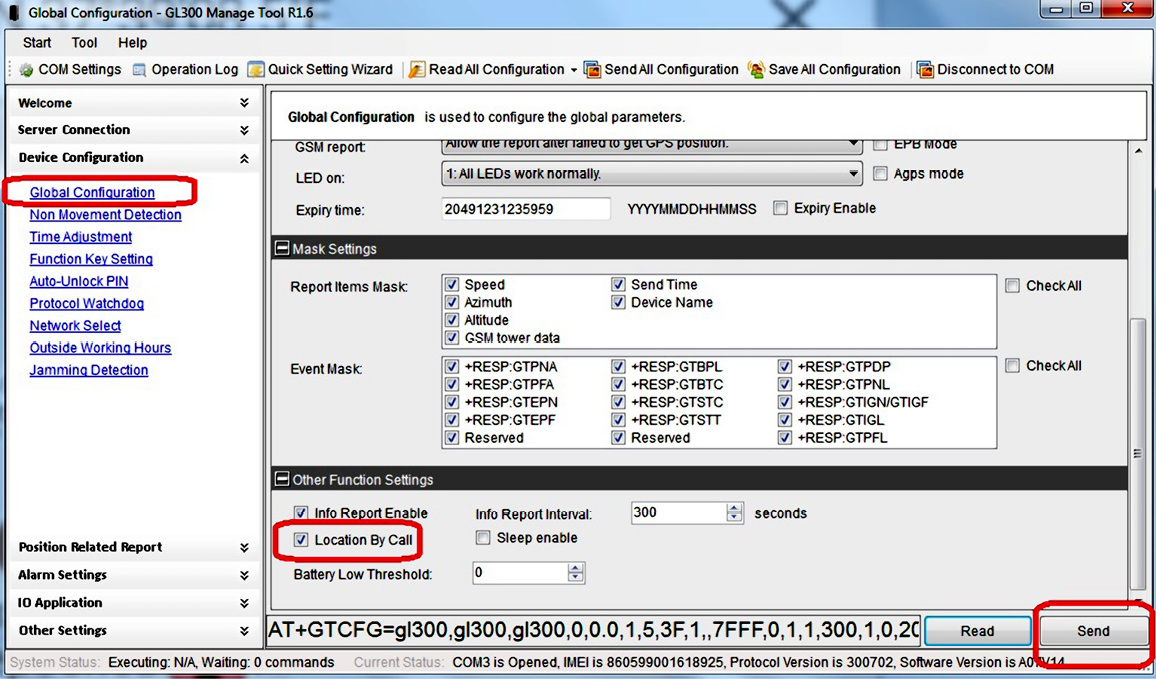Uncheck Azimuth report item

pos(452,302)
